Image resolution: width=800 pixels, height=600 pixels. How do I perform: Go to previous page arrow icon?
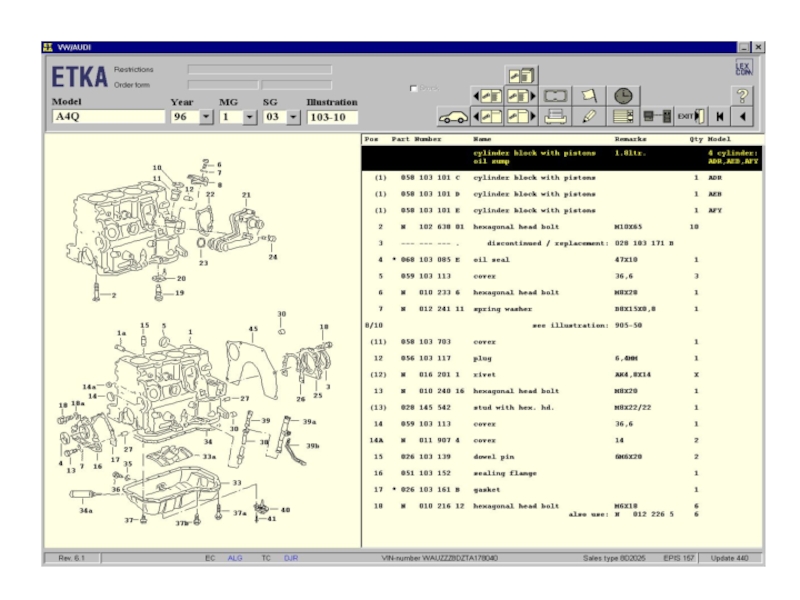488,117
